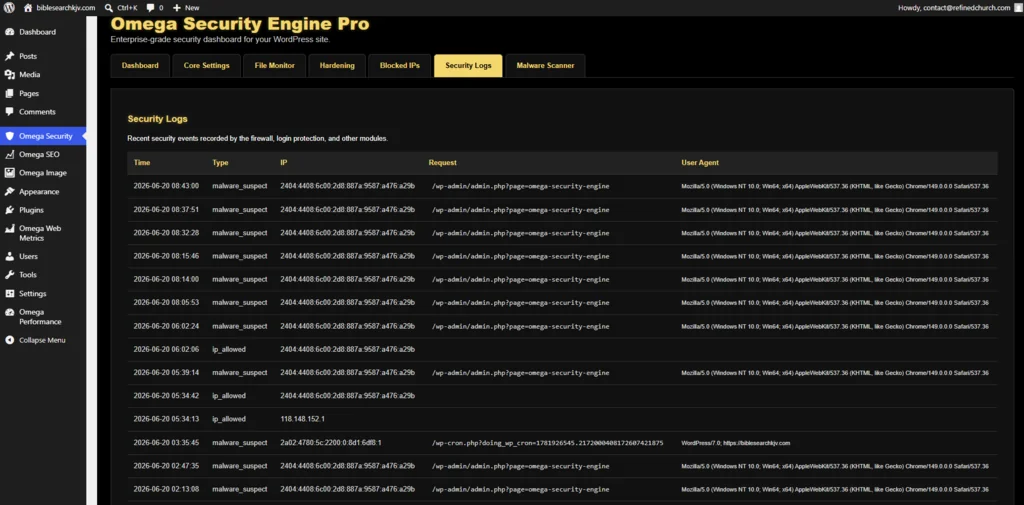Click timestamp 2026-06-20 08:43:00
This screenshot has width=1024, height=505.
(x=167, y=186)
